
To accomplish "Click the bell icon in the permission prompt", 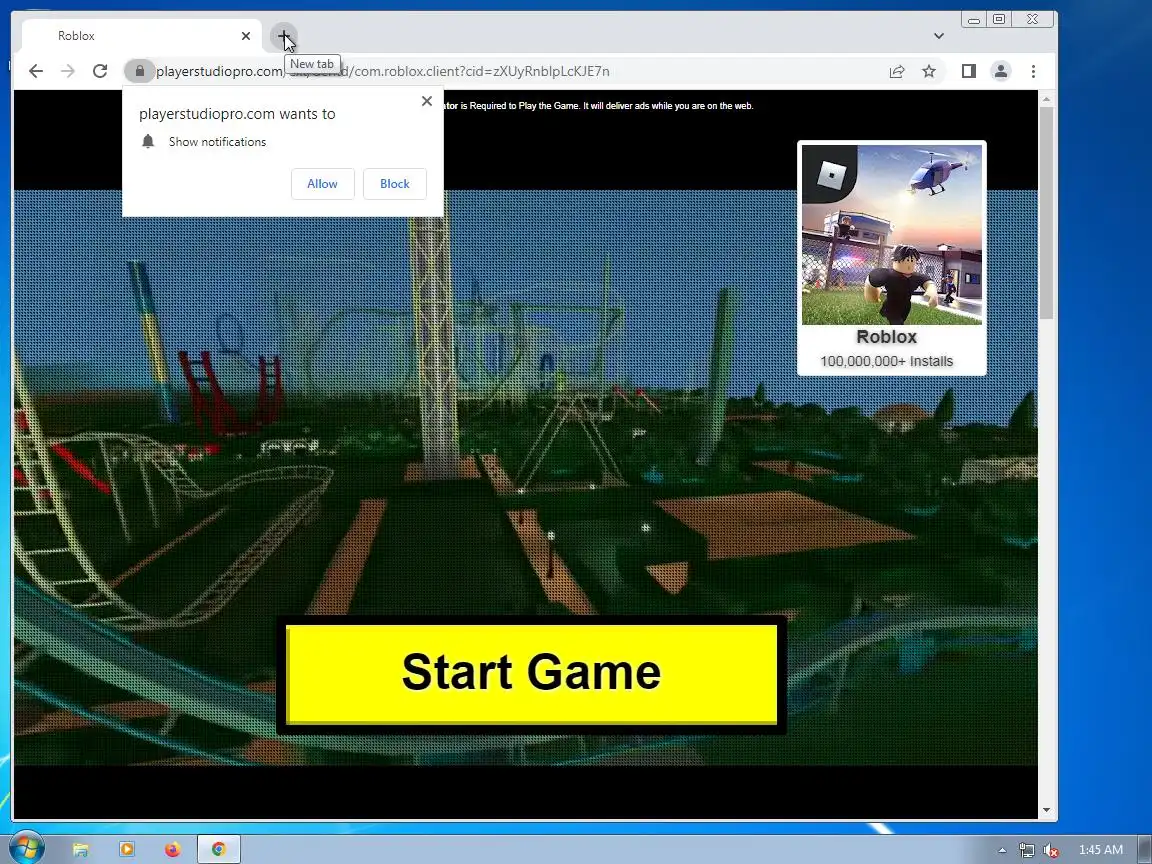I will click(148, 142).
